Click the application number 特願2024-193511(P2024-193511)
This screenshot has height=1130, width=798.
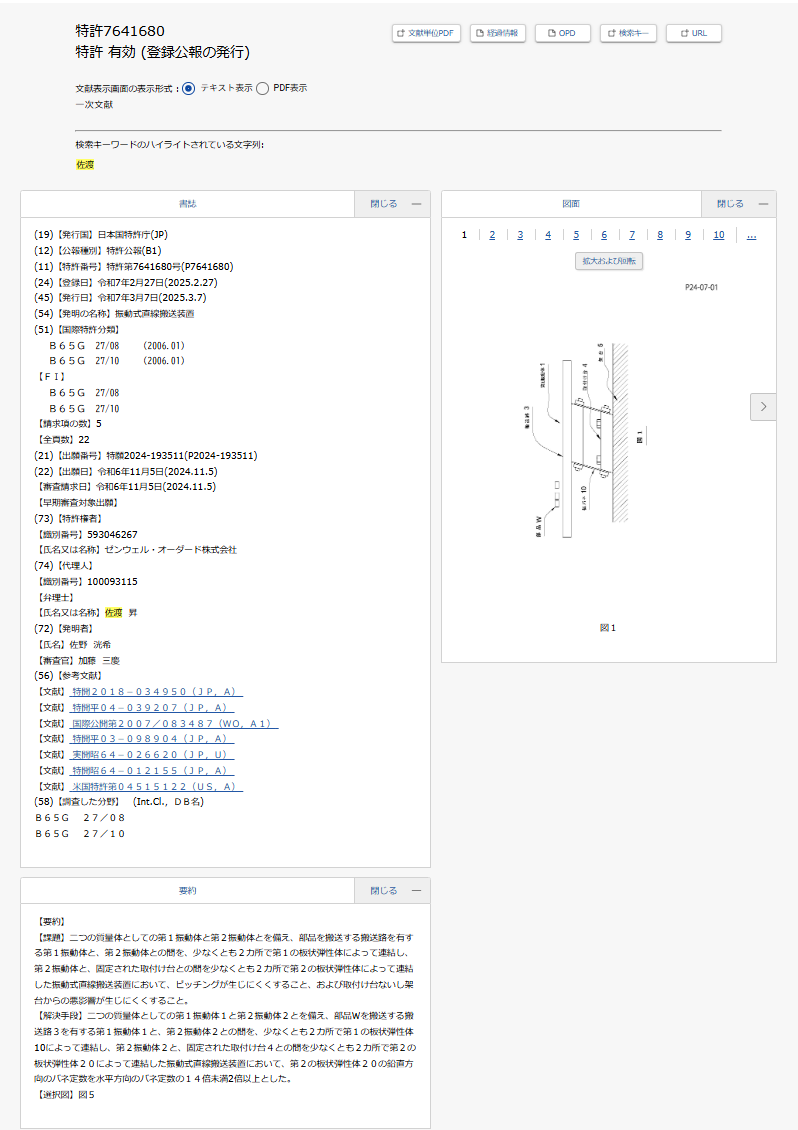click(182, 455)
